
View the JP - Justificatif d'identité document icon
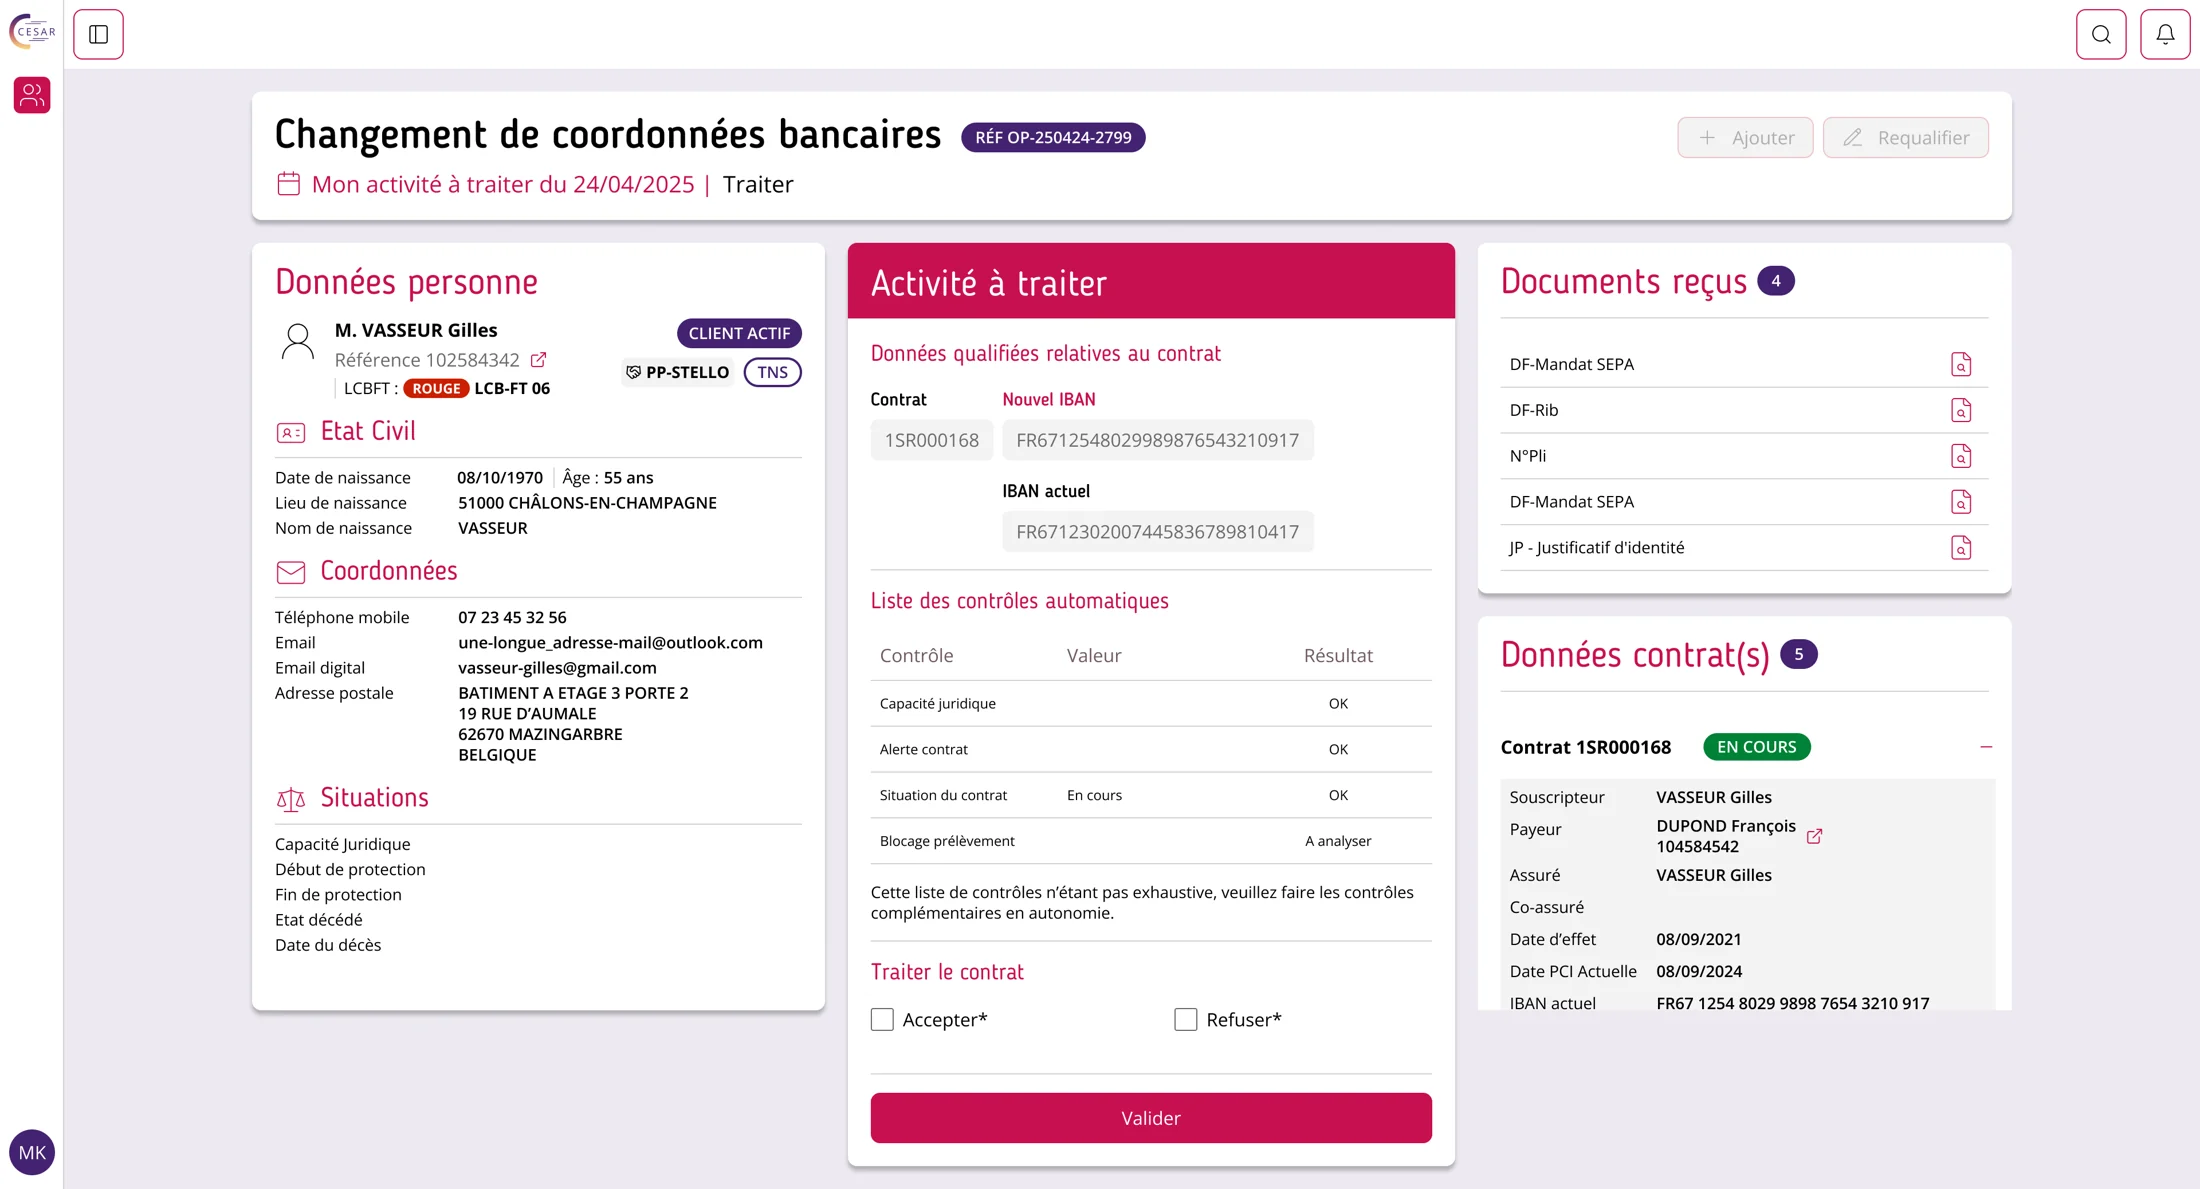[1961, 548]
